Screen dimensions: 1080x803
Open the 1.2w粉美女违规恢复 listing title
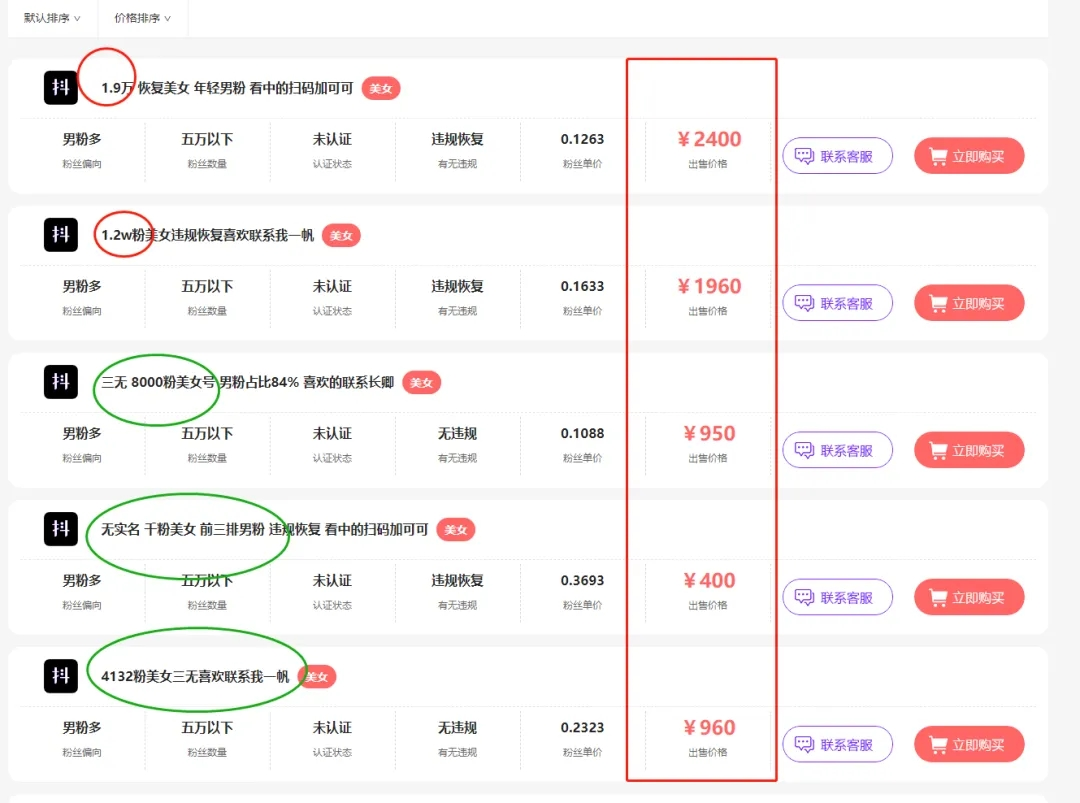click(207, 236)
